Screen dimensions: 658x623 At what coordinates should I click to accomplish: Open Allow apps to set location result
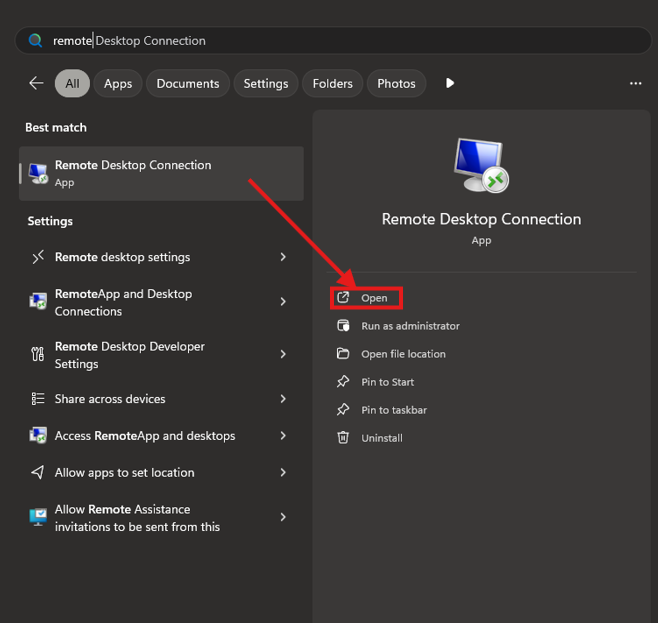[162, 472]
